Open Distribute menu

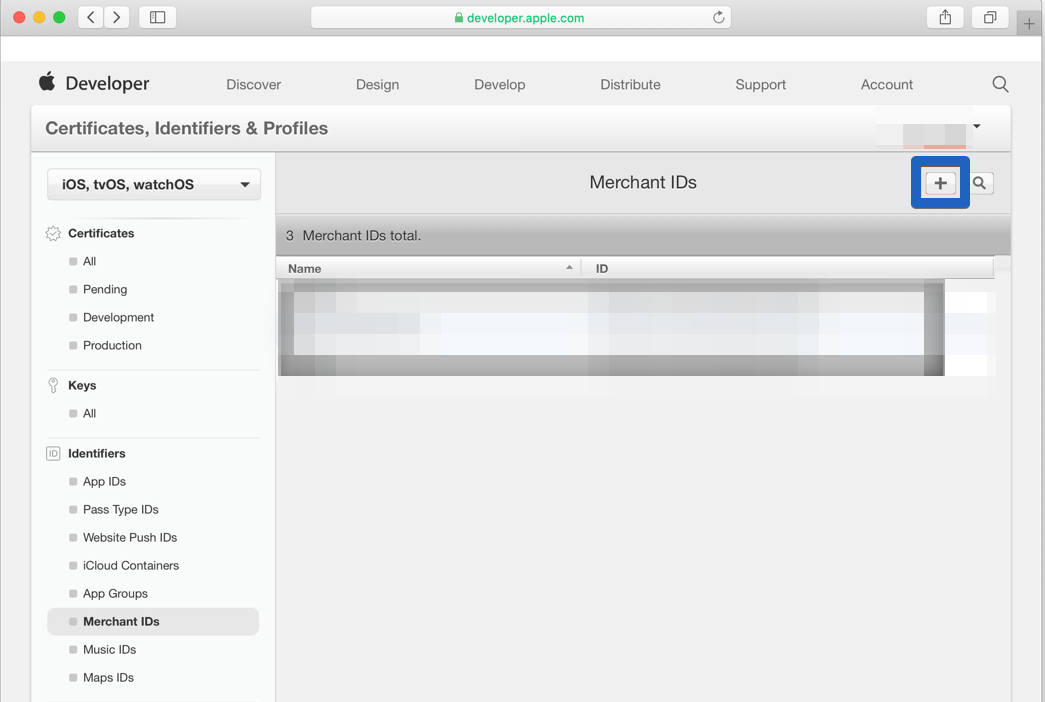[x=630, y=85]
